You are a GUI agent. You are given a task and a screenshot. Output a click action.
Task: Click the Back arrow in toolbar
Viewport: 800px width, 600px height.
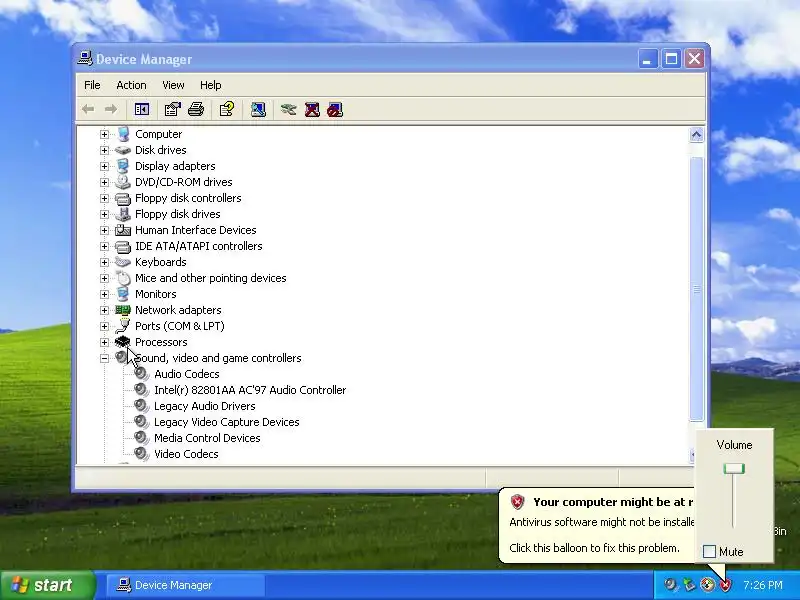pos(88,109)
